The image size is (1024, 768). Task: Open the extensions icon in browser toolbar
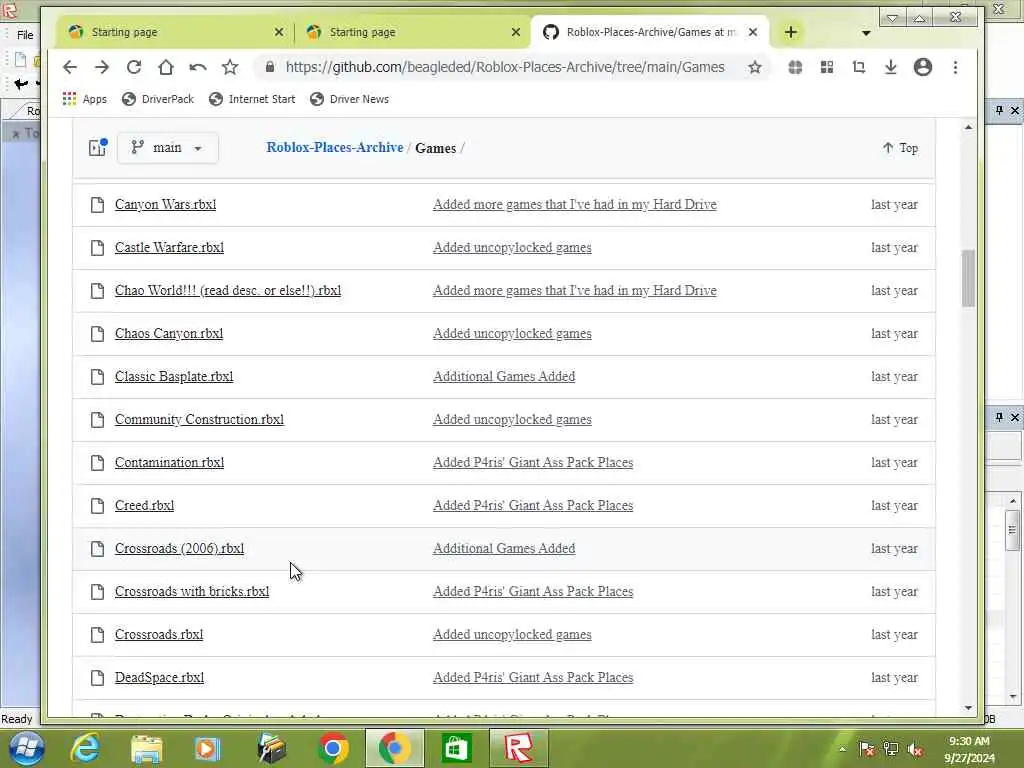click(795, 67)
